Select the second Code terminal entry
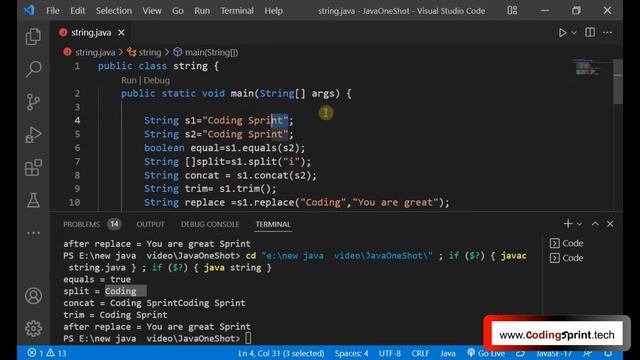The image size is (640, 360). (567, 258)
